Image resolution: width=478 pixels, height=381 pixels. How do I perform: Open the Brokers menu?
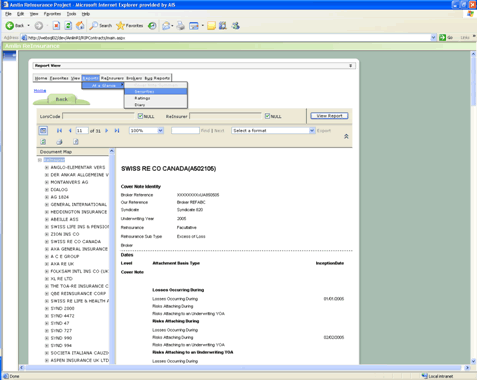click(x=134, y=78)
